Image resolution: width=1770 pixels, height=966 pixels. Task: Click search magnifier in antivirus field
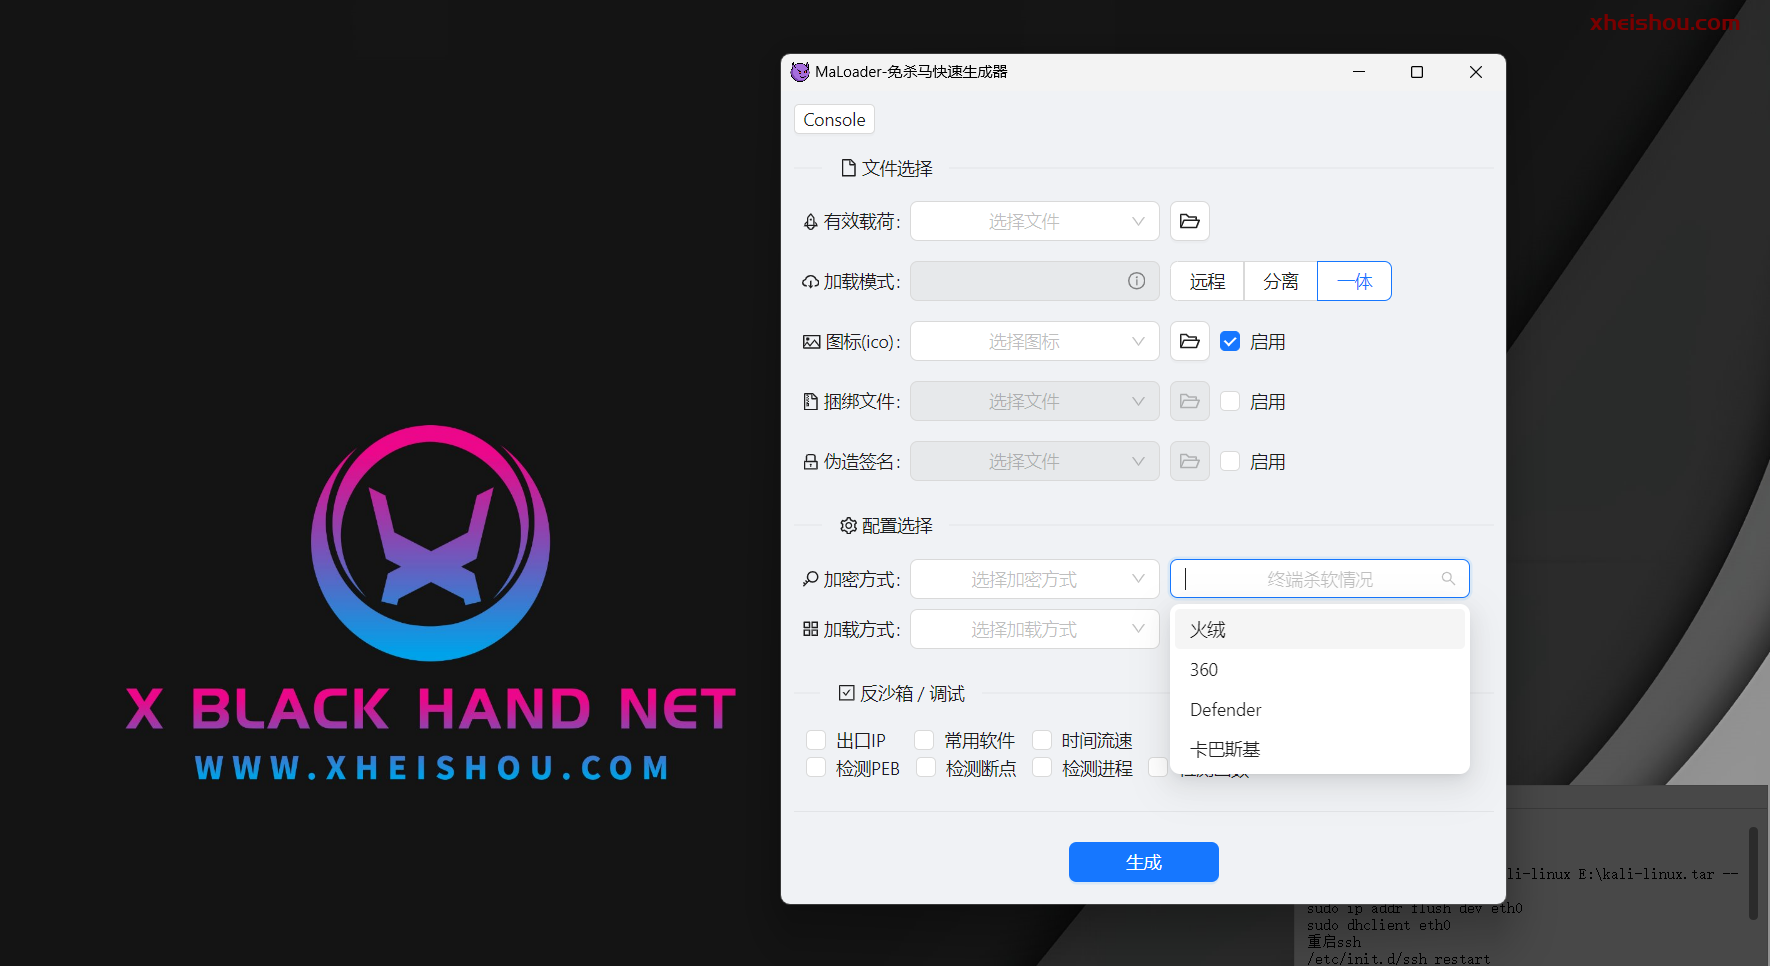[x=1448, y=579]
